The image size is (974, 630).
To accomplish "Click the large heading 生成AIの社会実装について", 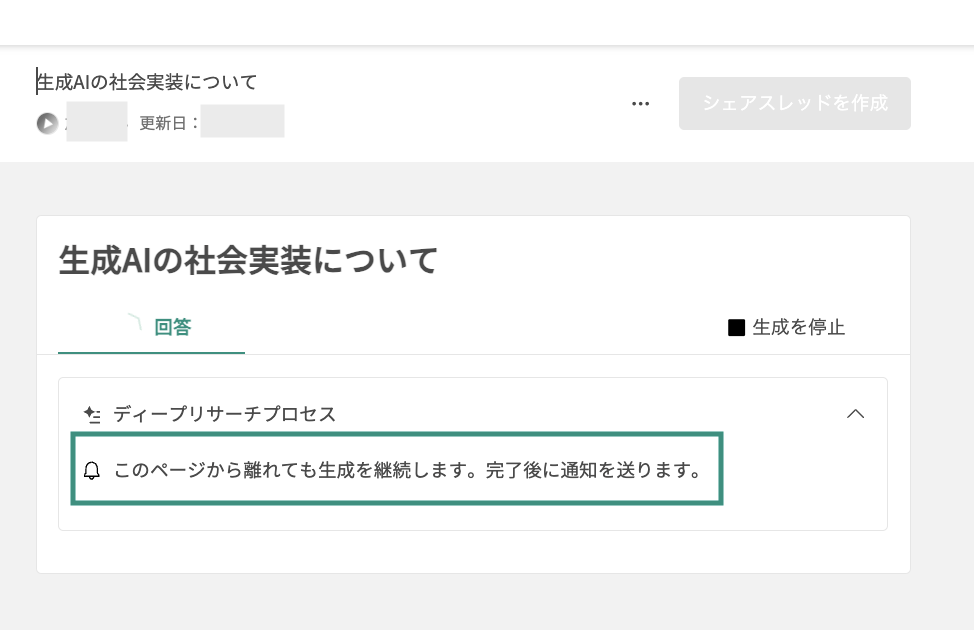I will point(248,260).
